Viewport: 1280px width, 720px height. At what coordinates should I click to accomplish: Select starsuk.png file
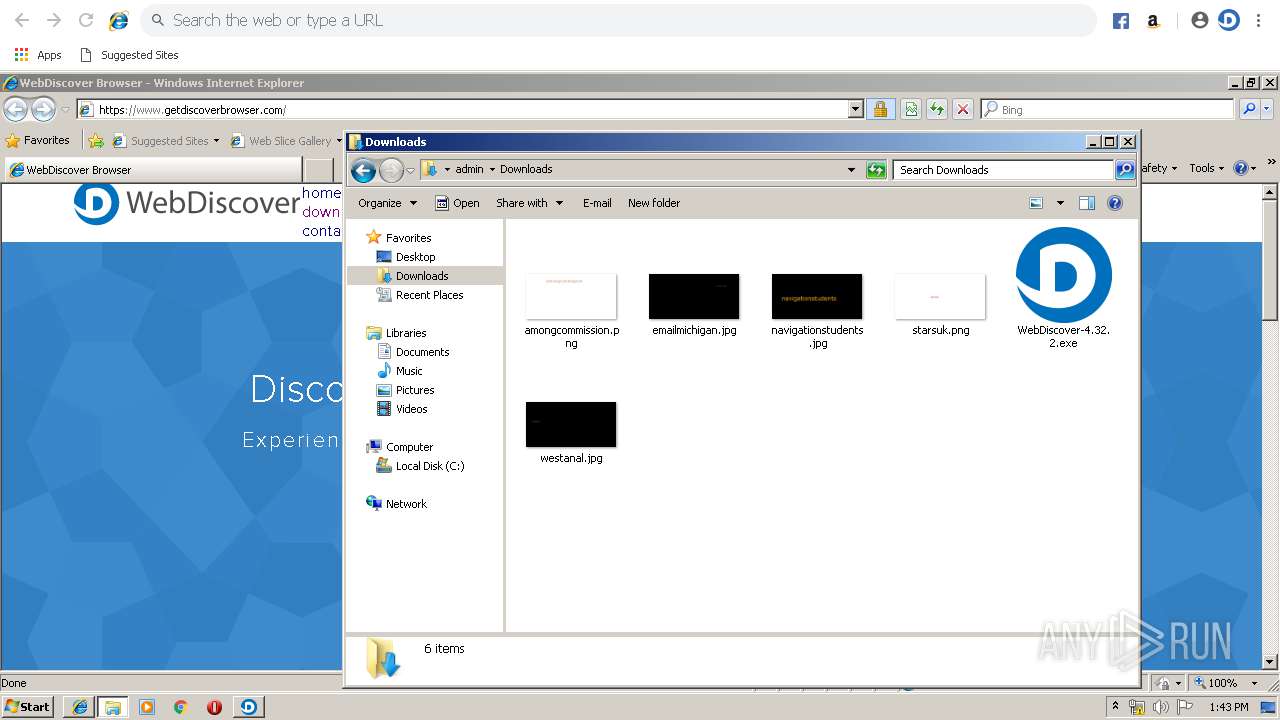pyautogui.click(x=940, y=305)
